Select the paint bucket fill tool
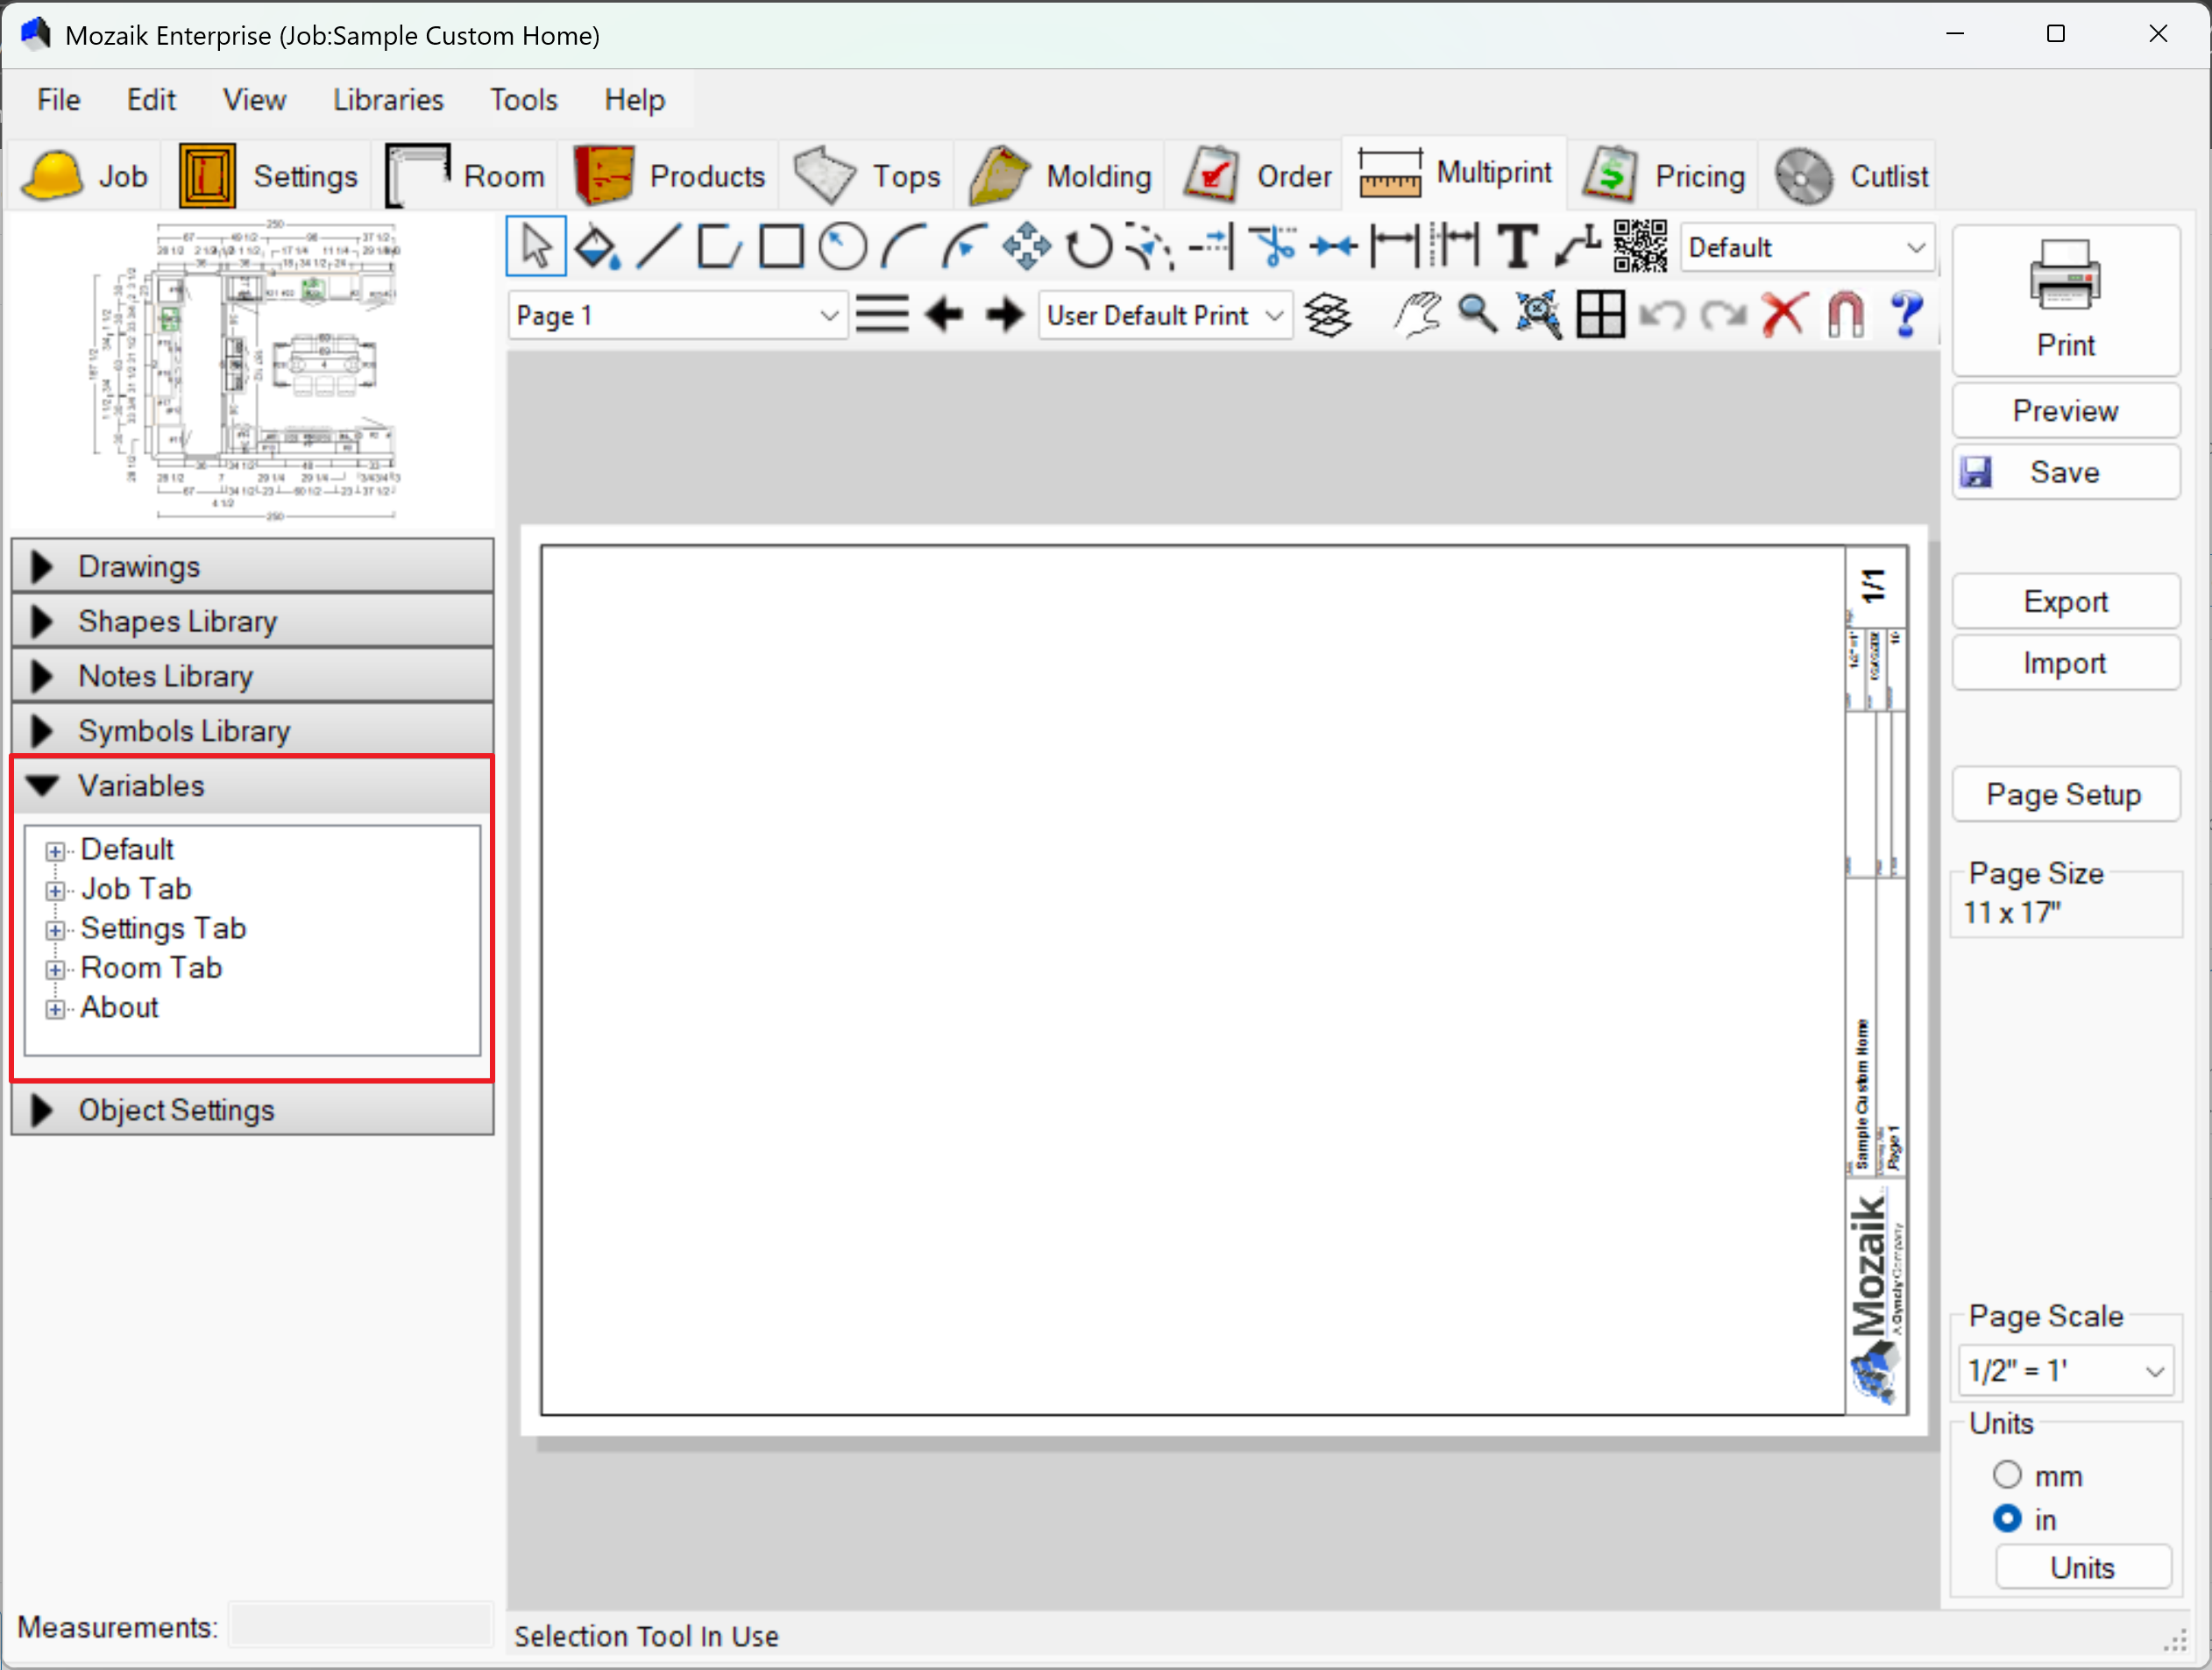 [x=597, y=247]
